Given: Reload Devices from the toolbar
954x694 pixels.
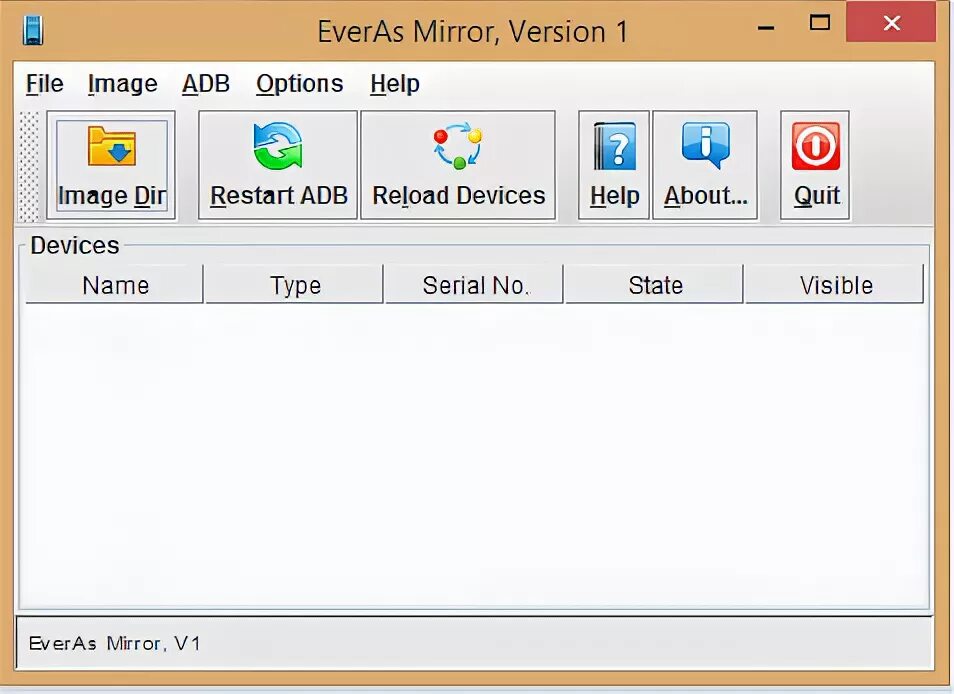Looking at the screenshot, I should tap(458, 165).
